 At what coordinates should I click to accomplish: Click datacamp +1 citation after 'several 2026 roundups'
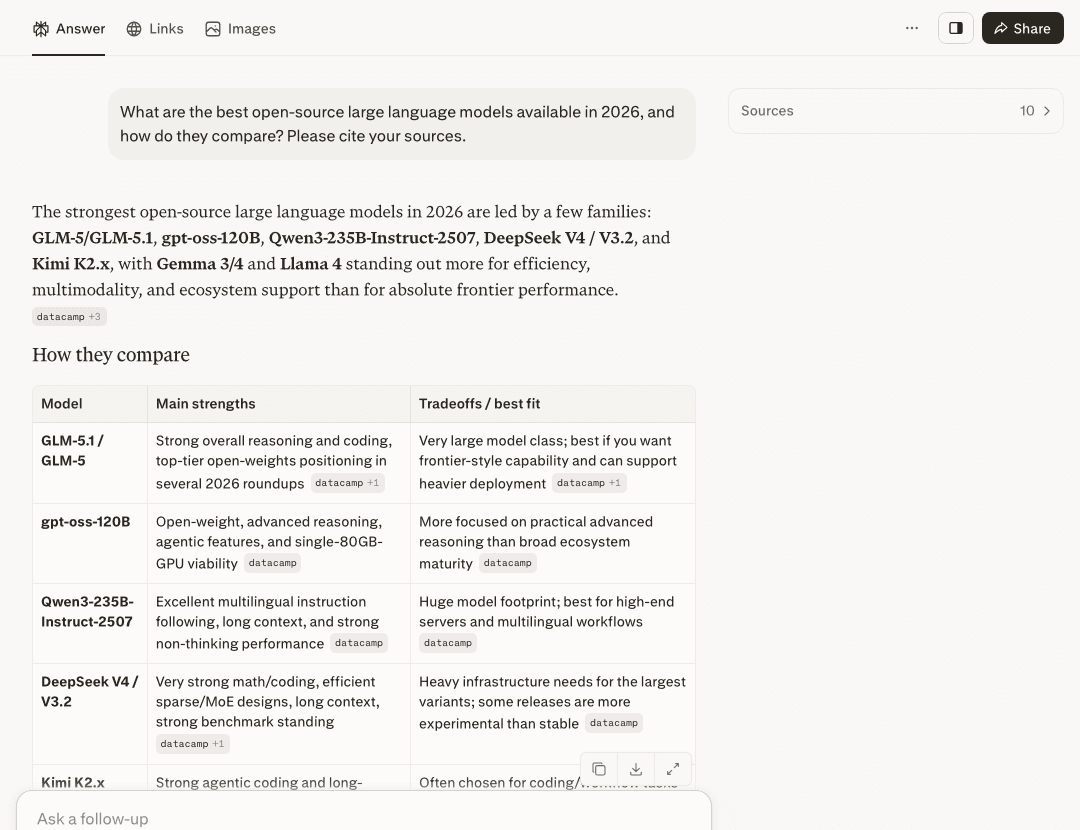[347, 483]
